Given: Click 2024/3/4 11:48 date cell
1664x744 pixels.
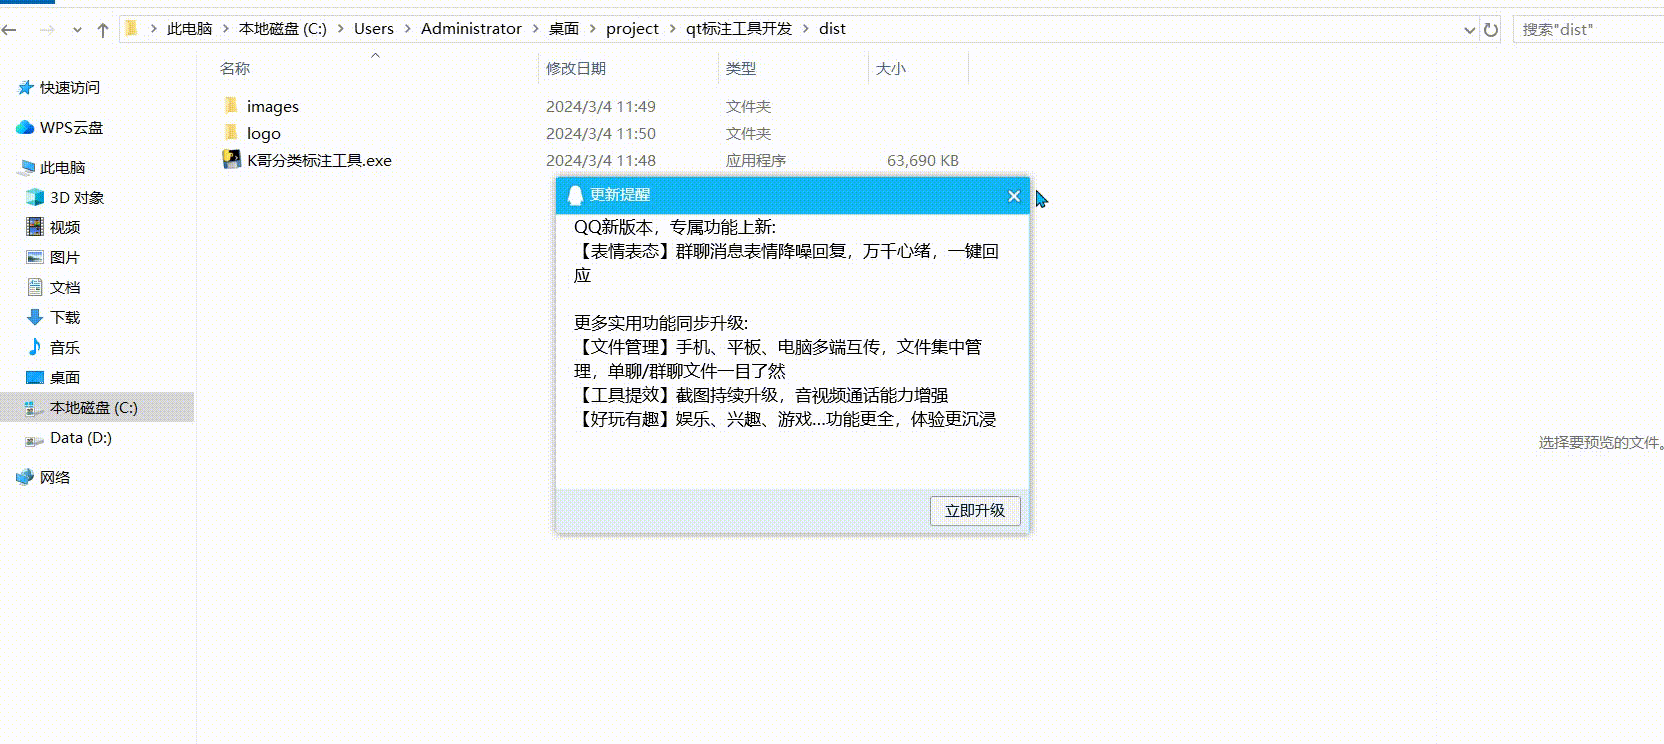Looking at the screenshot, I should point(600,160).
